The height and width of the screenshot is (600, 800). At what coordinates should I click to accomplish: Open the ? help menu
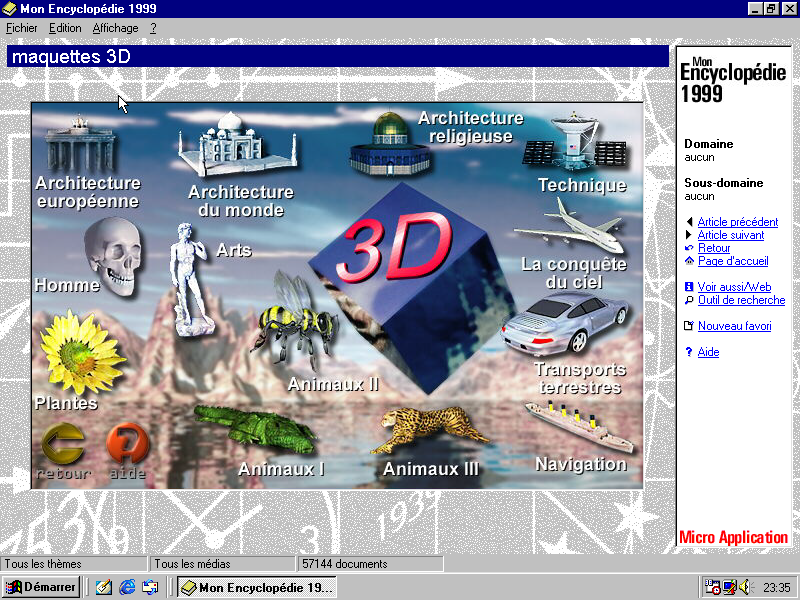[153, 28]
